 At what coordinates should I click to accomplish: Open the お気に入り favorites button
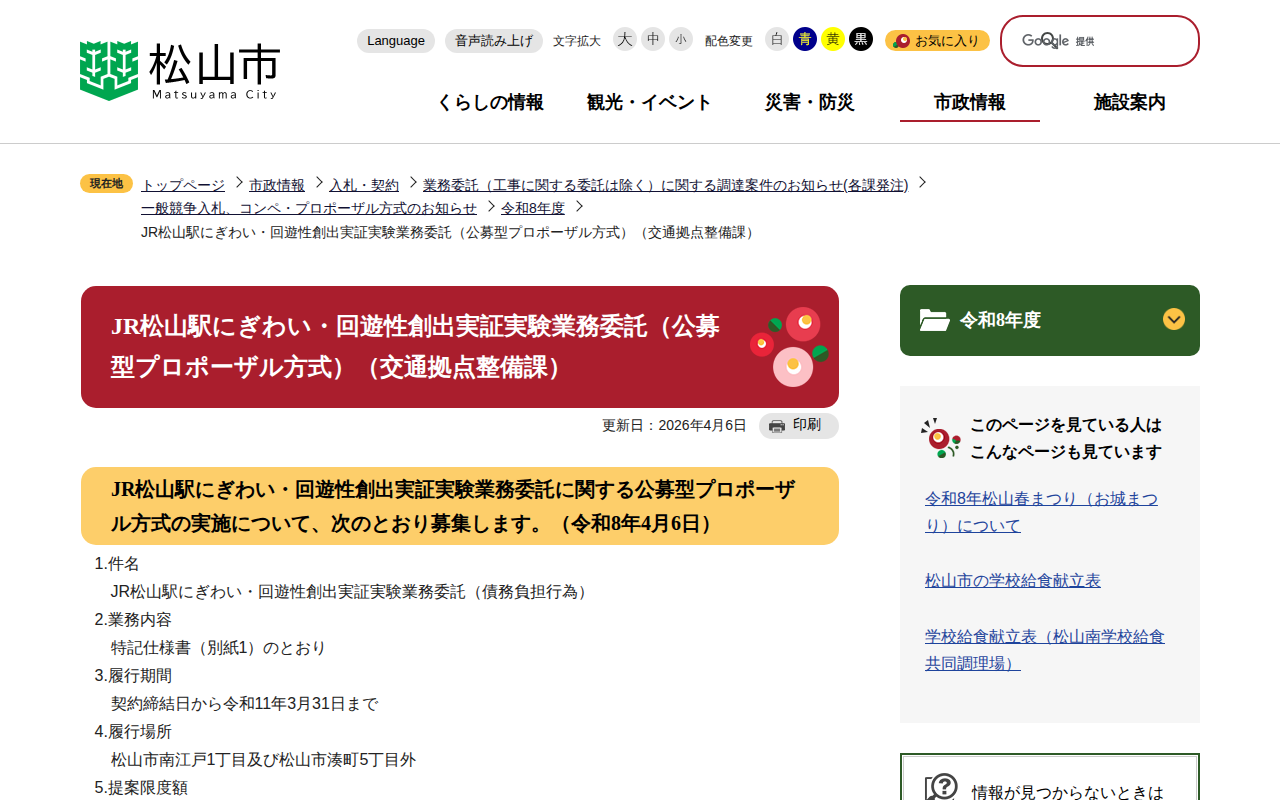pos(937,41)
